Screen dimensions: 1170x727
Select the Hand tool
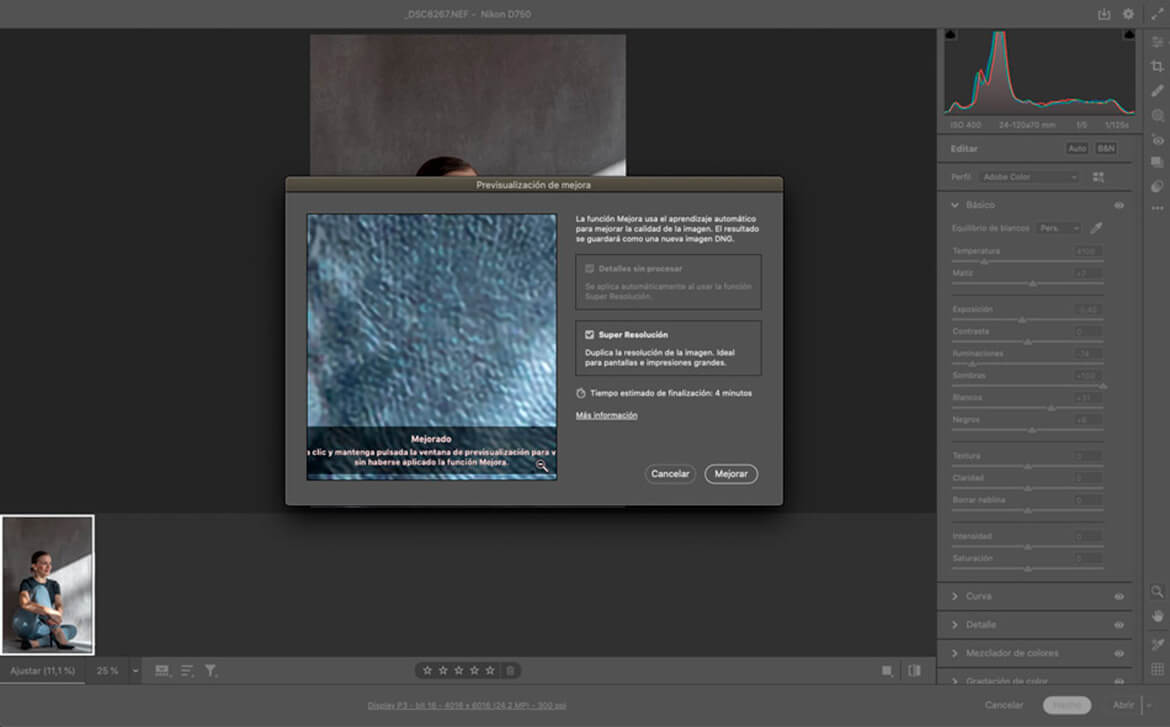pyautogui.click(x=1157, y=616)
